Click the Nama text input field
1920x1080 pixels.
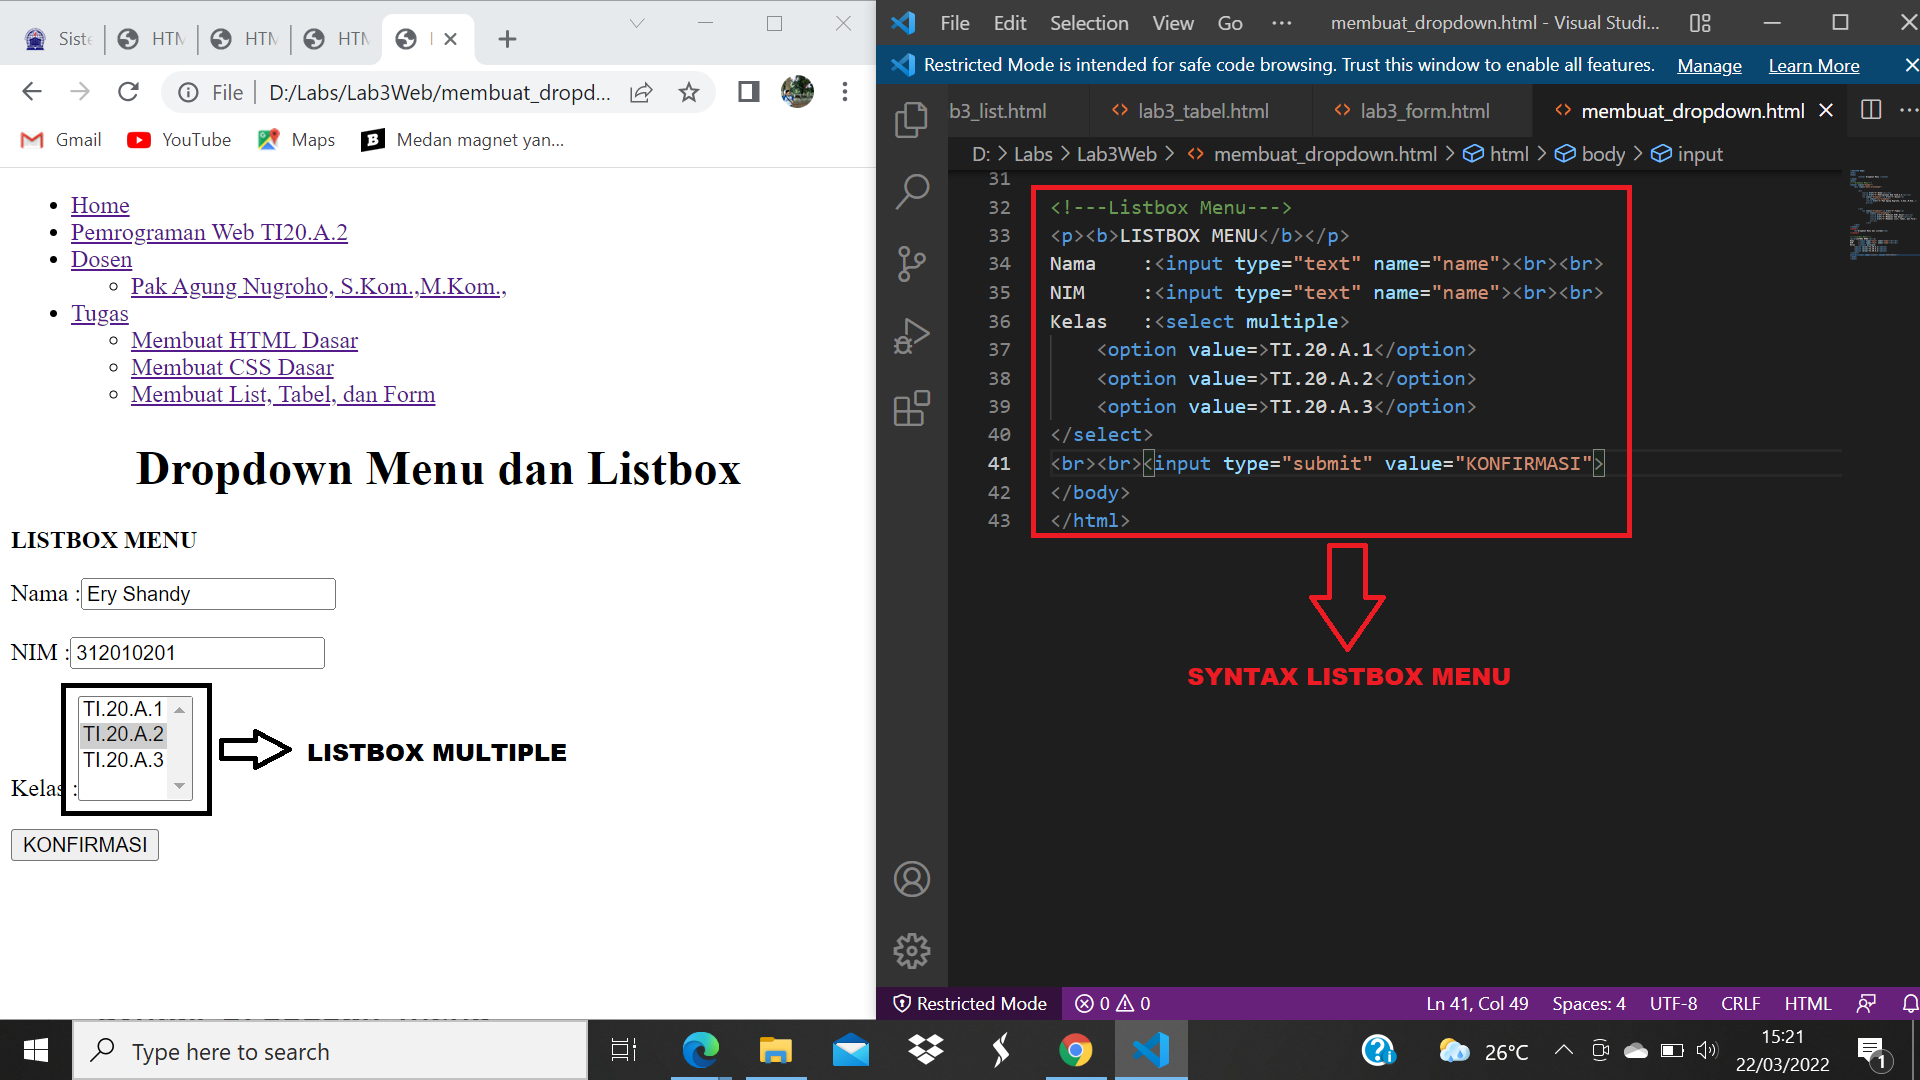(x=208, y=594)
